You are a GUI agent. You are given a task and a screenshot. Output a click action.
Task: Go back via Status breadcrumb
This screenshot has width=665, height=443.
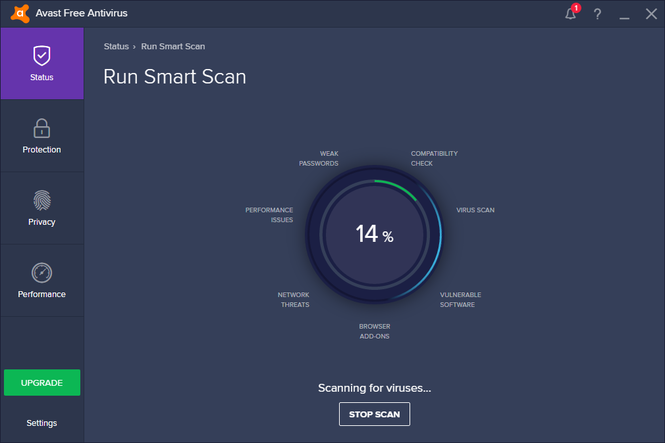pos(116,46)
